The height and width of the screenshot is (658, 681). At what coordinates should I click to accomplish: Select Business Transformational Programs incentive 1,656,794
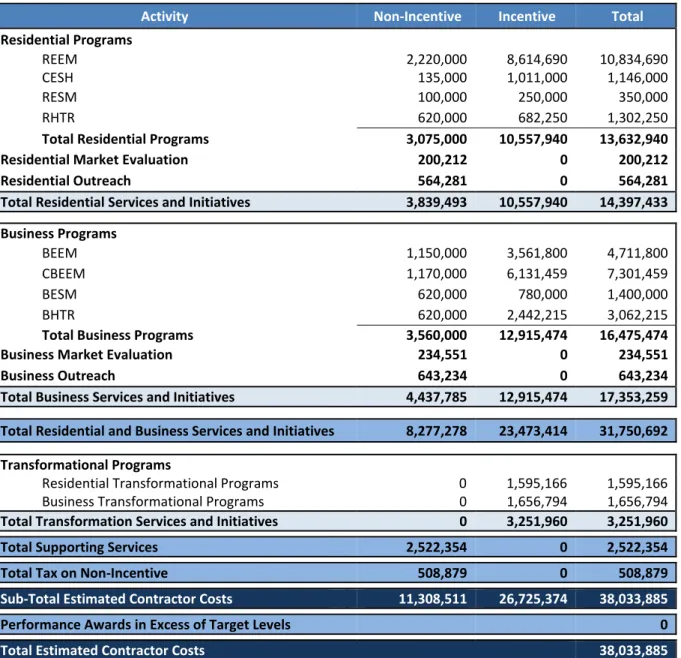(x=537, y=502)
